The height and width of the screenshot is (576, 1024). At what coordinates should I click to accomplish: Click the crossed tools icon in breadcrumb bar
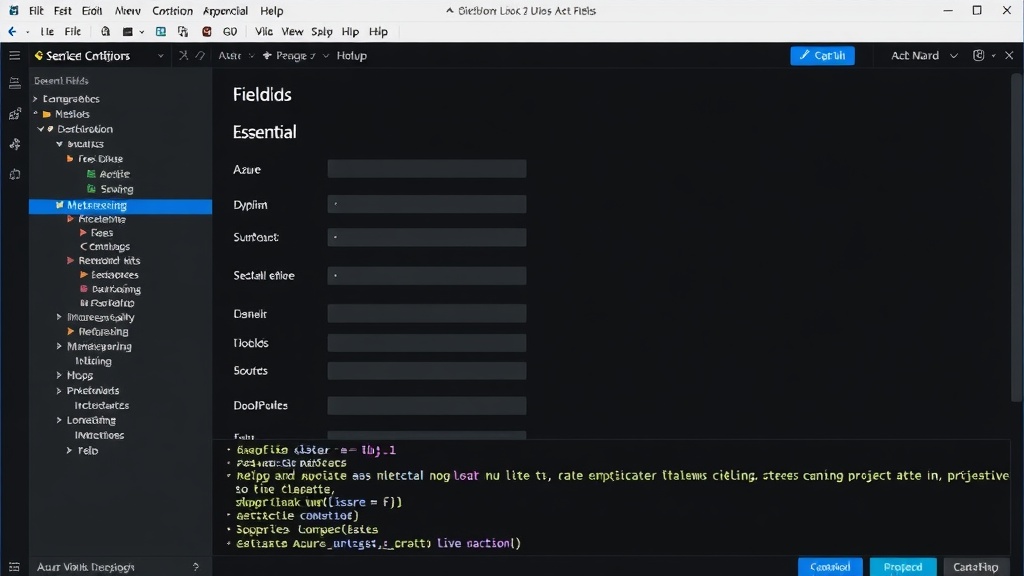tap(184, 56)
